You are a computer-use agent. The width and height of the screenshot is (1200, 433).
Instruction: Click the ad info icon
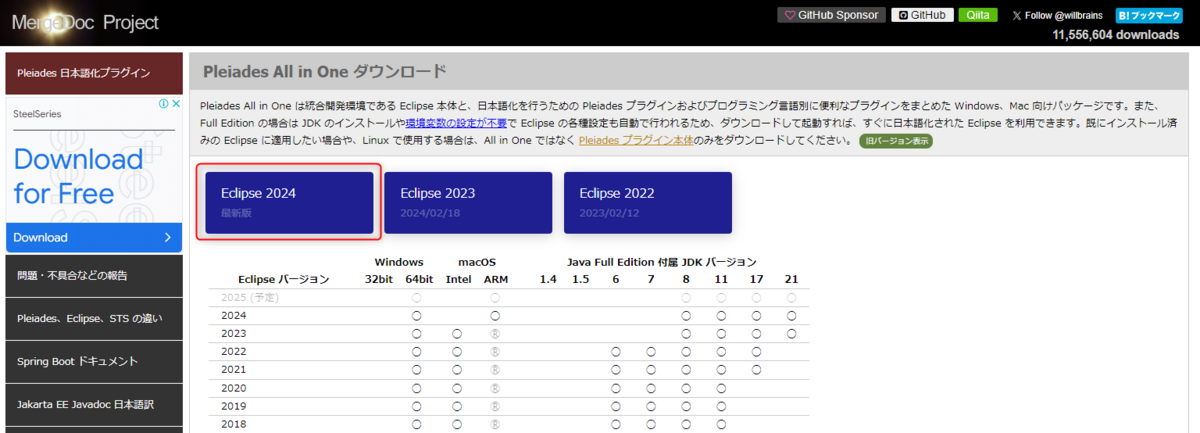click(x=162, y=103)
